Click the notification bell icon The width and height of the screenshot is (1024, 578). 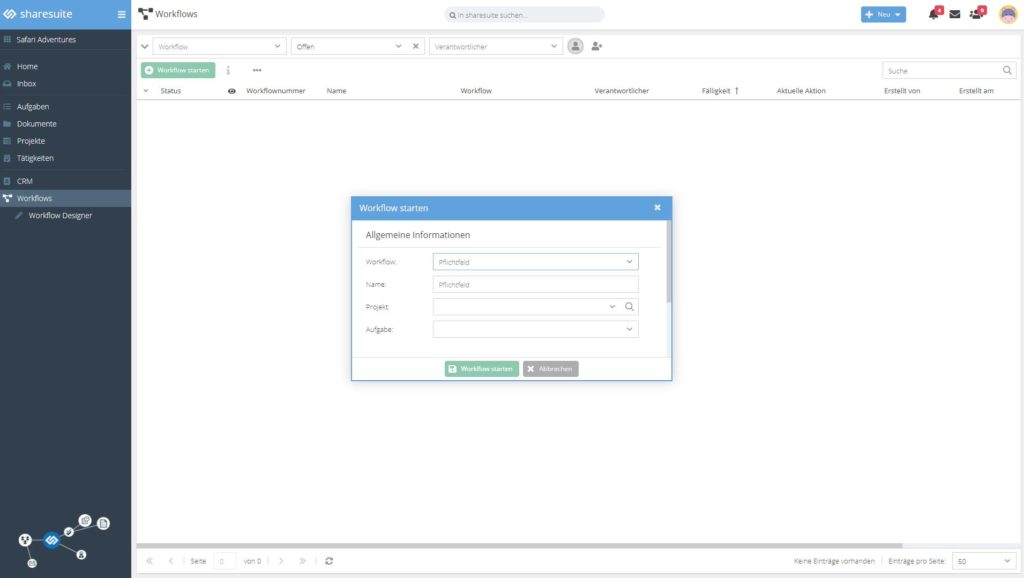point(933,14)
